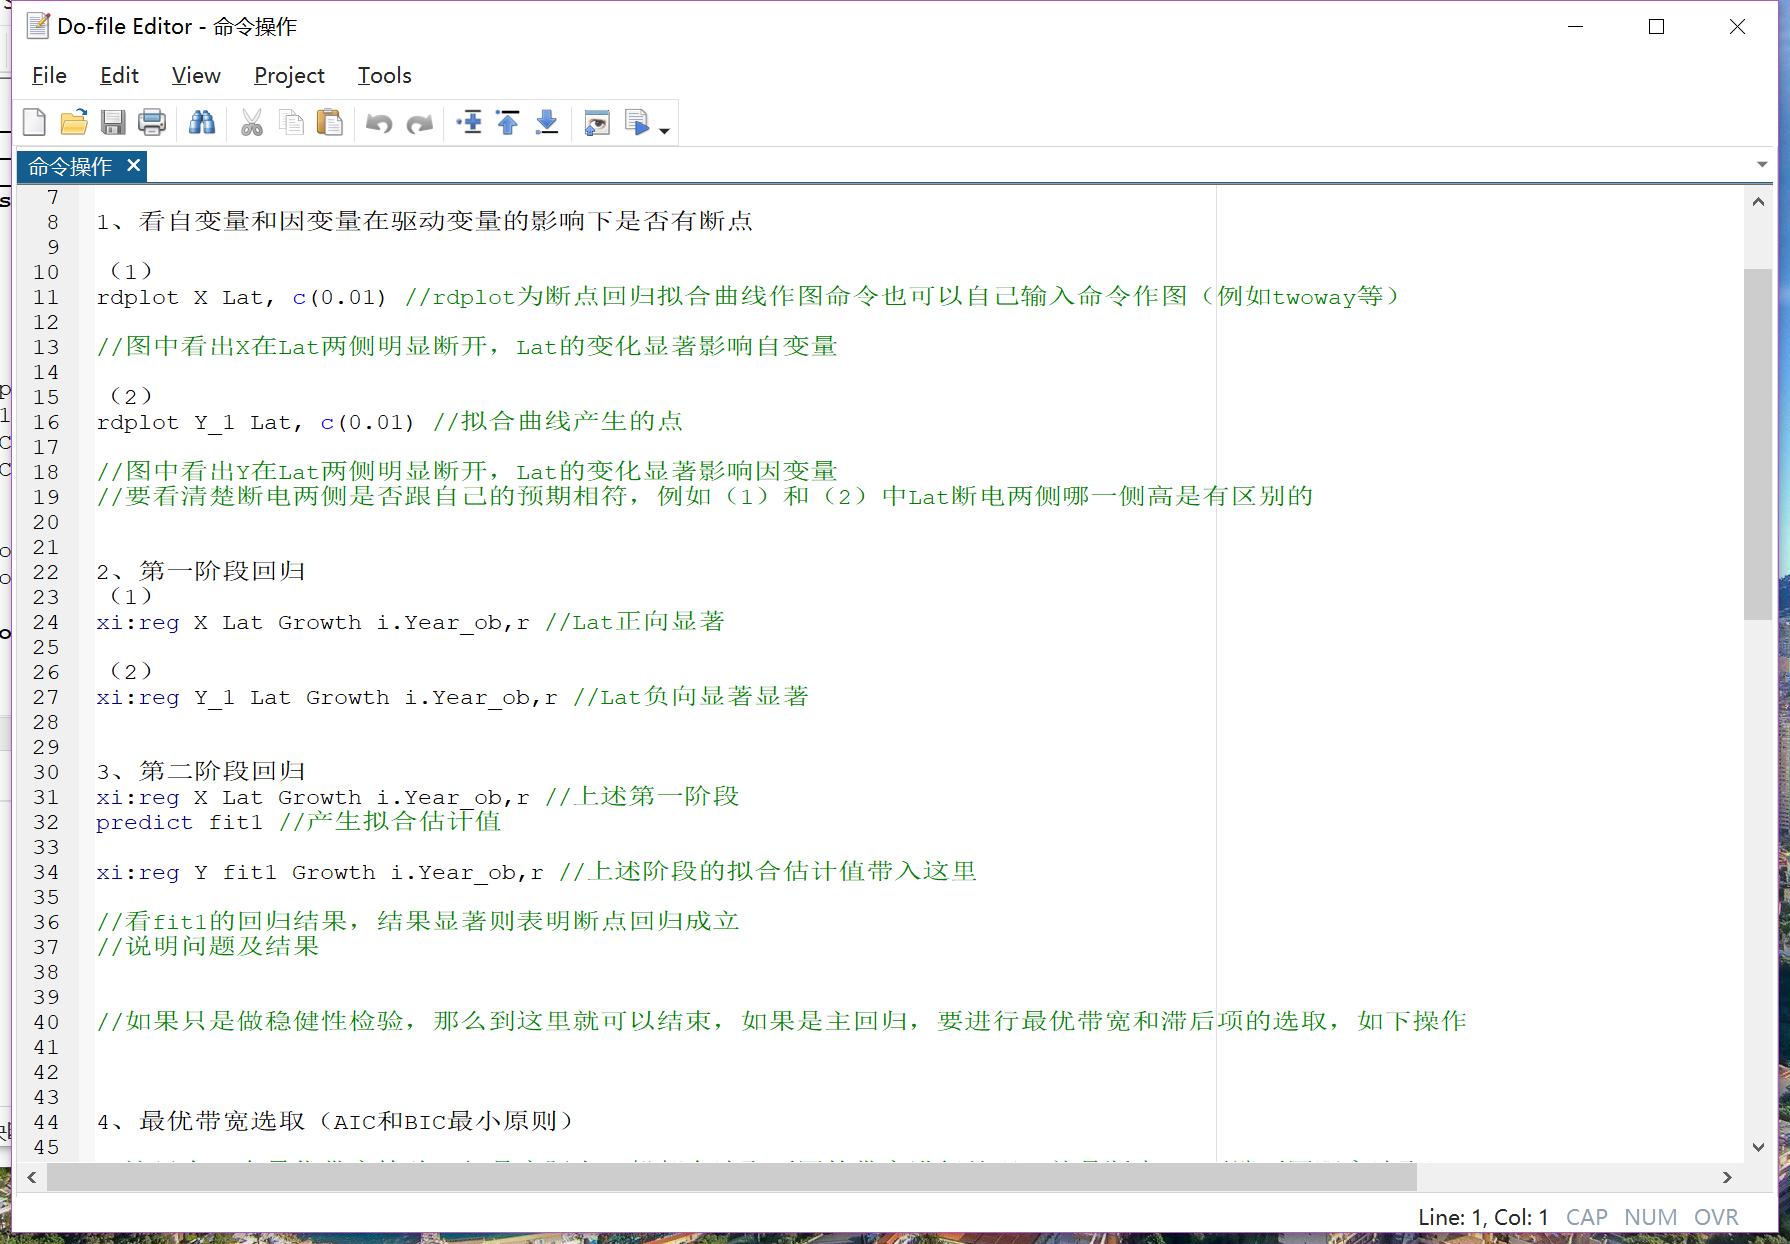The height and width of the screenshot is (1244, 1790).
Task: Open Find with the binoculars icon
Action: [202, 122]
